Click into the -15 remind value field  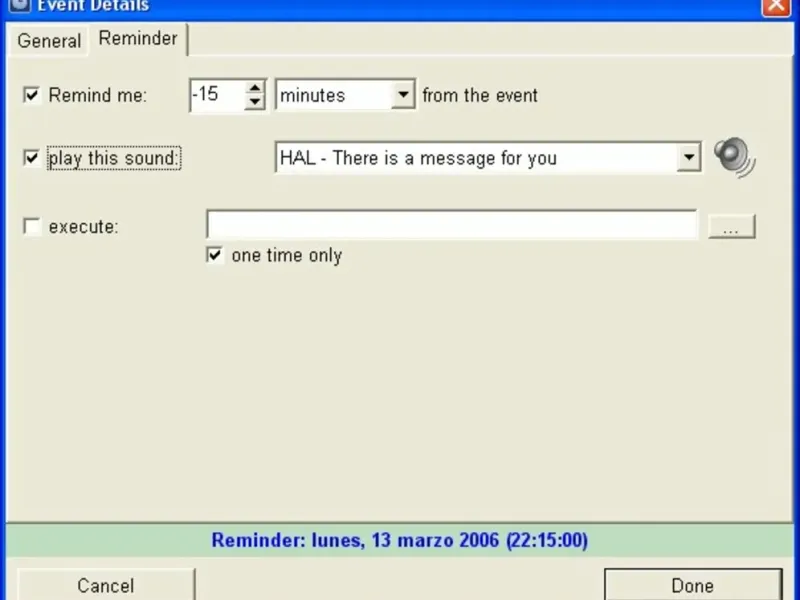(217, 95)
